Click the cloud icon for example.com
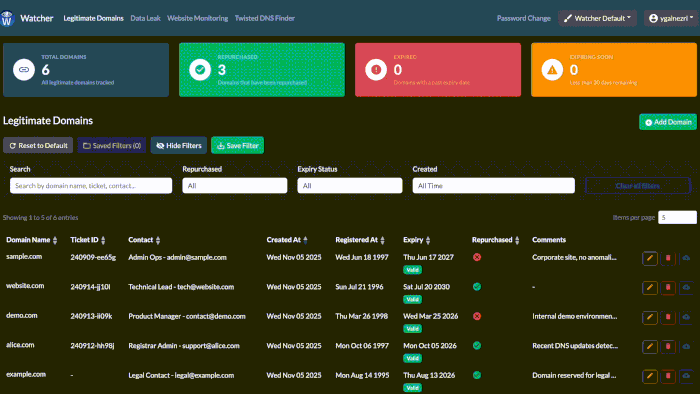700x394 pixels. [686, 376]
